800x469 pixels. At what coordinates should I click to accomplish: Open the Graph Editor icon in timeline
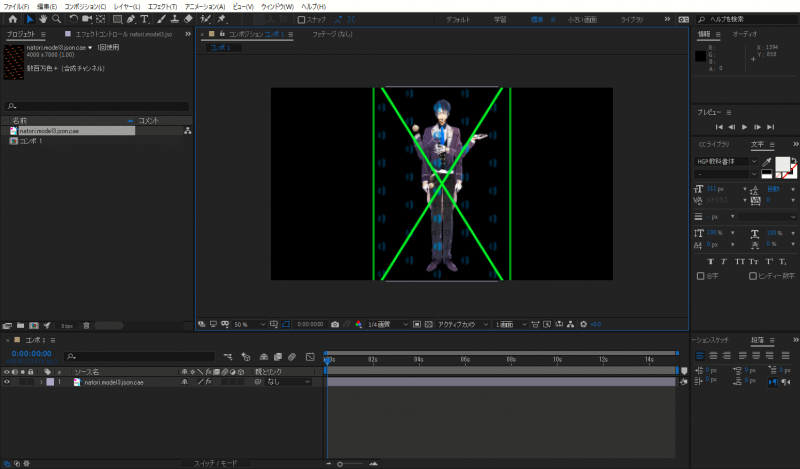(310, 357)
